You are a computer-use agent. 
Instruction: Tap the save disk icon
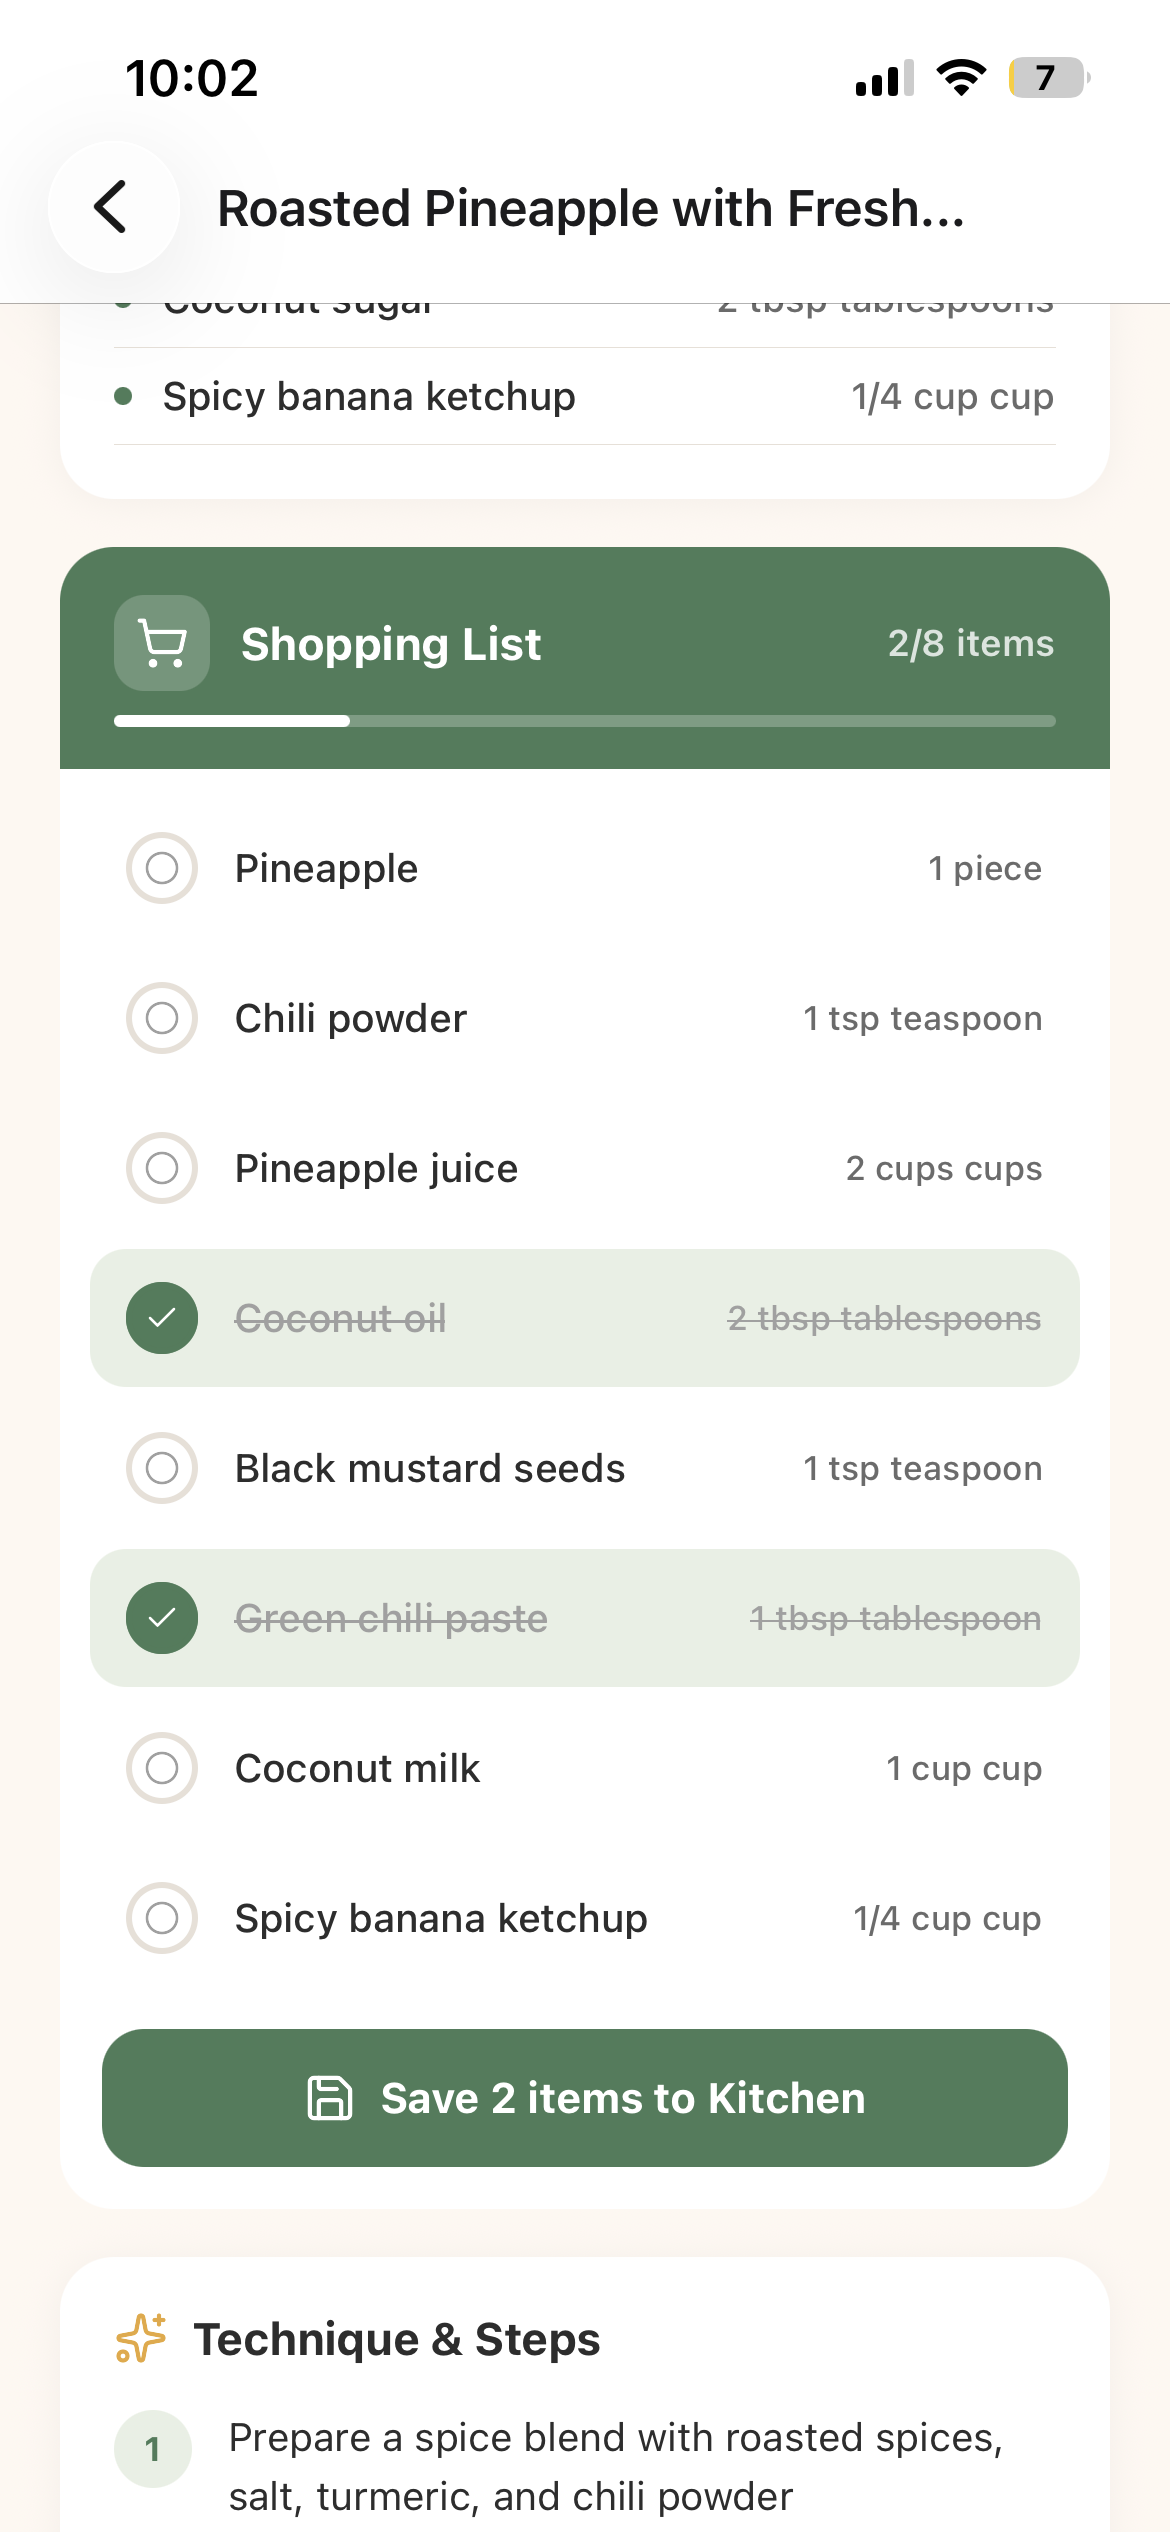pyautogui.click(x=330, y=2098)
